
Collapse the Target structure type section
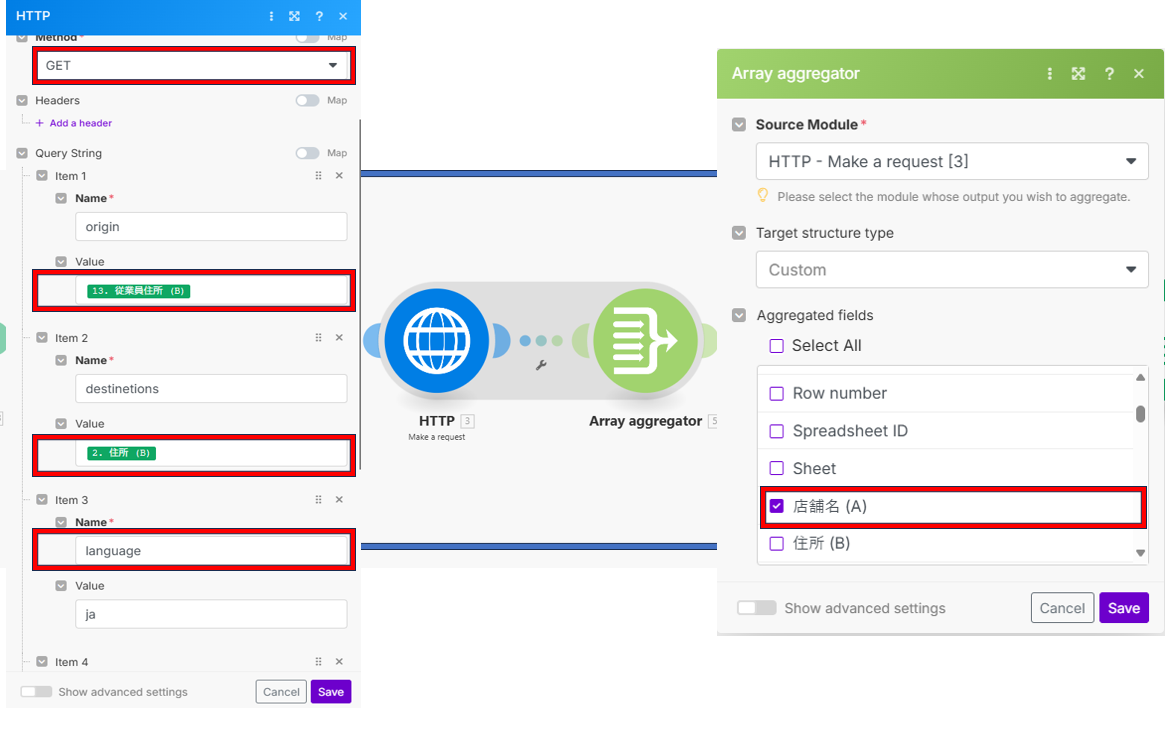tap(739, 233)
